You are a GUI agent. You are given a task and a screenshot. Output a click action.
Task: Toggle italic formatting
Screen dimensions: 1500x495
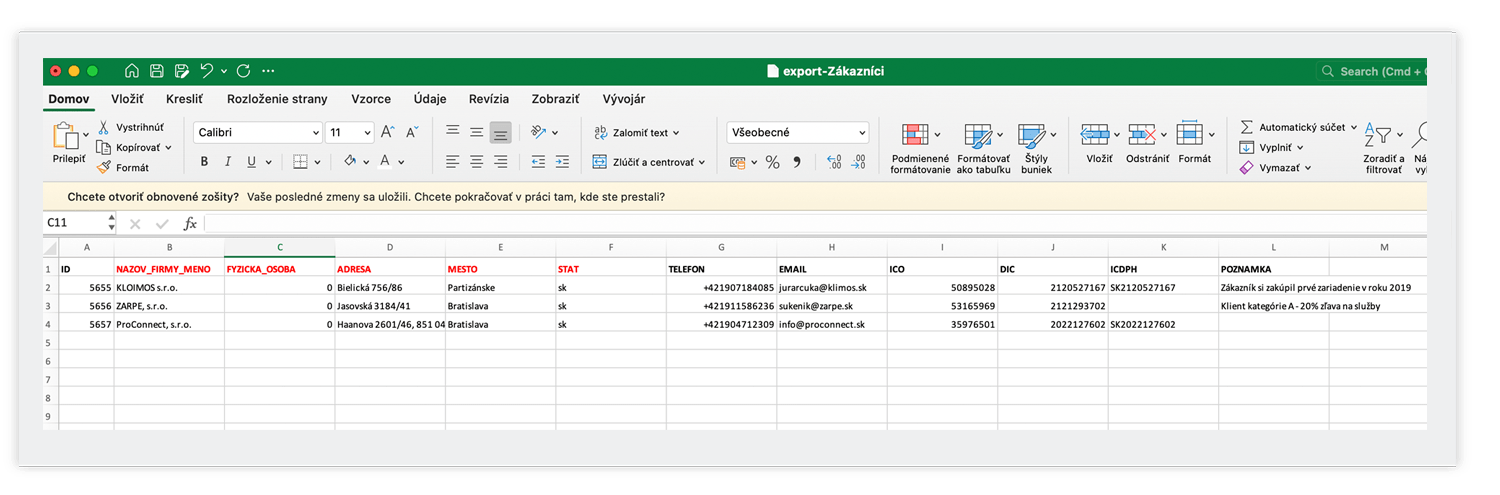(228, 162)
